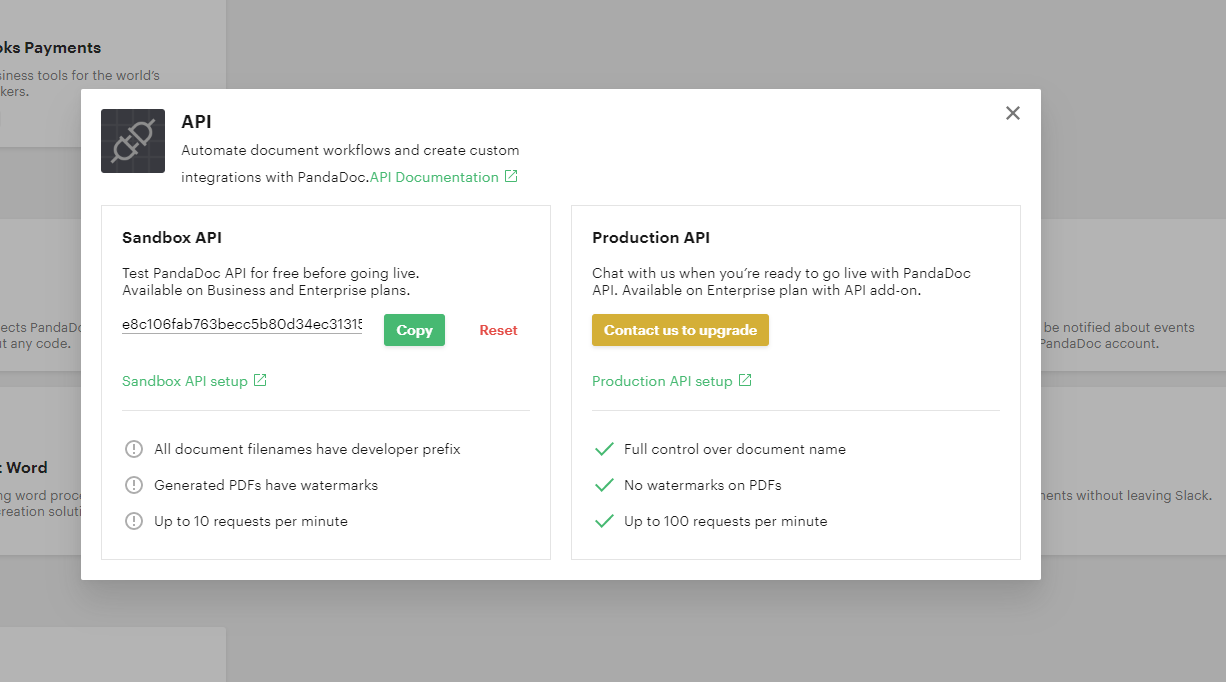1226x682 pixels.
Task: Click 'Generated PDFs have watermarks' text
Action: pos(266,485)
